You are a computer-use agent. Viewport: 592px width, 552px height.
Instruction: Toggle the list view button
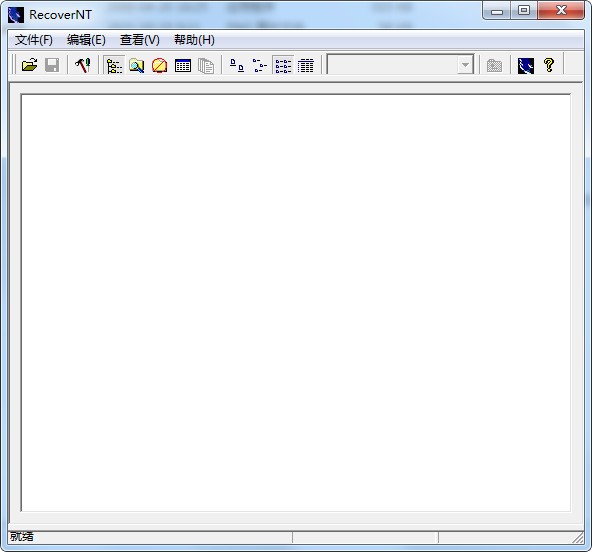point(283,65)
